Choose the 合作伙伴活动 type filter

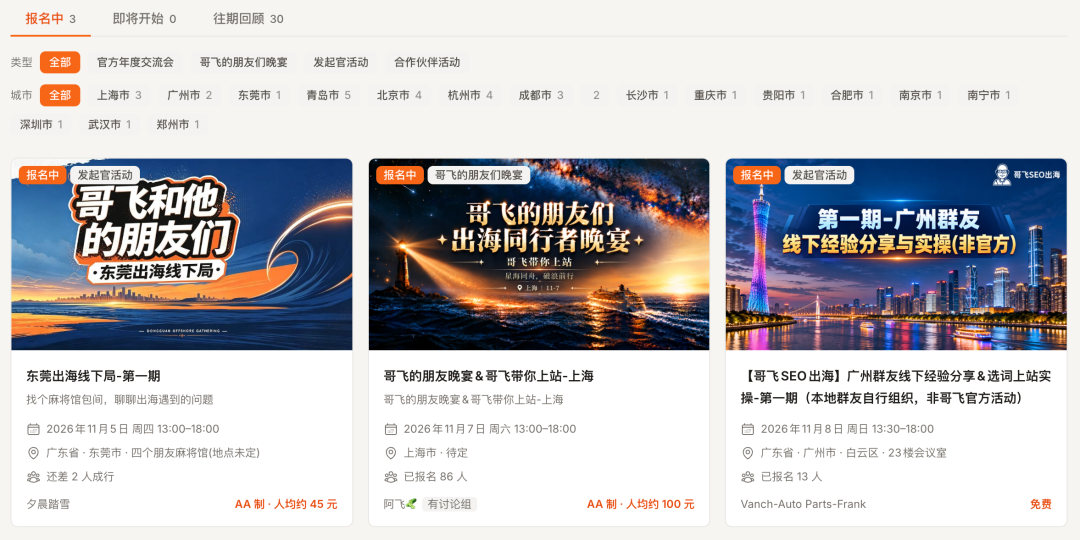click(x=427, y=62)
